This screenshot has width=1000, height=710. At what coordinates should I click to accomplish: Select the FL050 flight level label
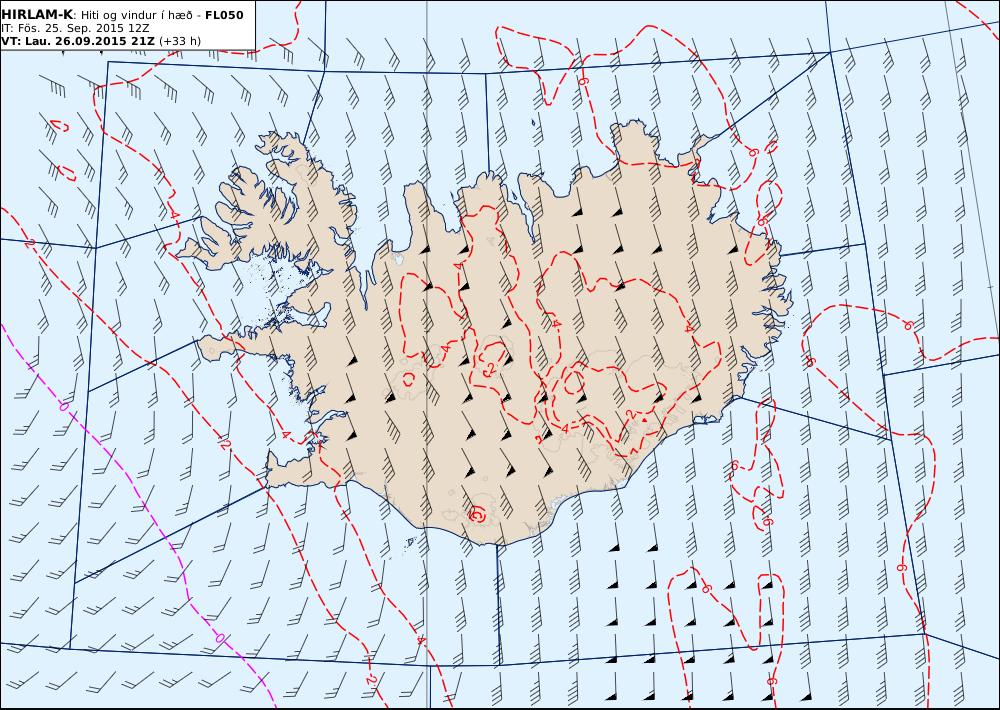pos(224,15)
